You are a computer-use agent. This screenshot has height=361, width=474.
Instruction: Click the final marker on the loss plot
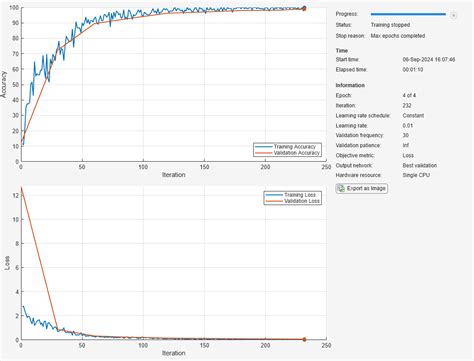[x=304, y=339]
